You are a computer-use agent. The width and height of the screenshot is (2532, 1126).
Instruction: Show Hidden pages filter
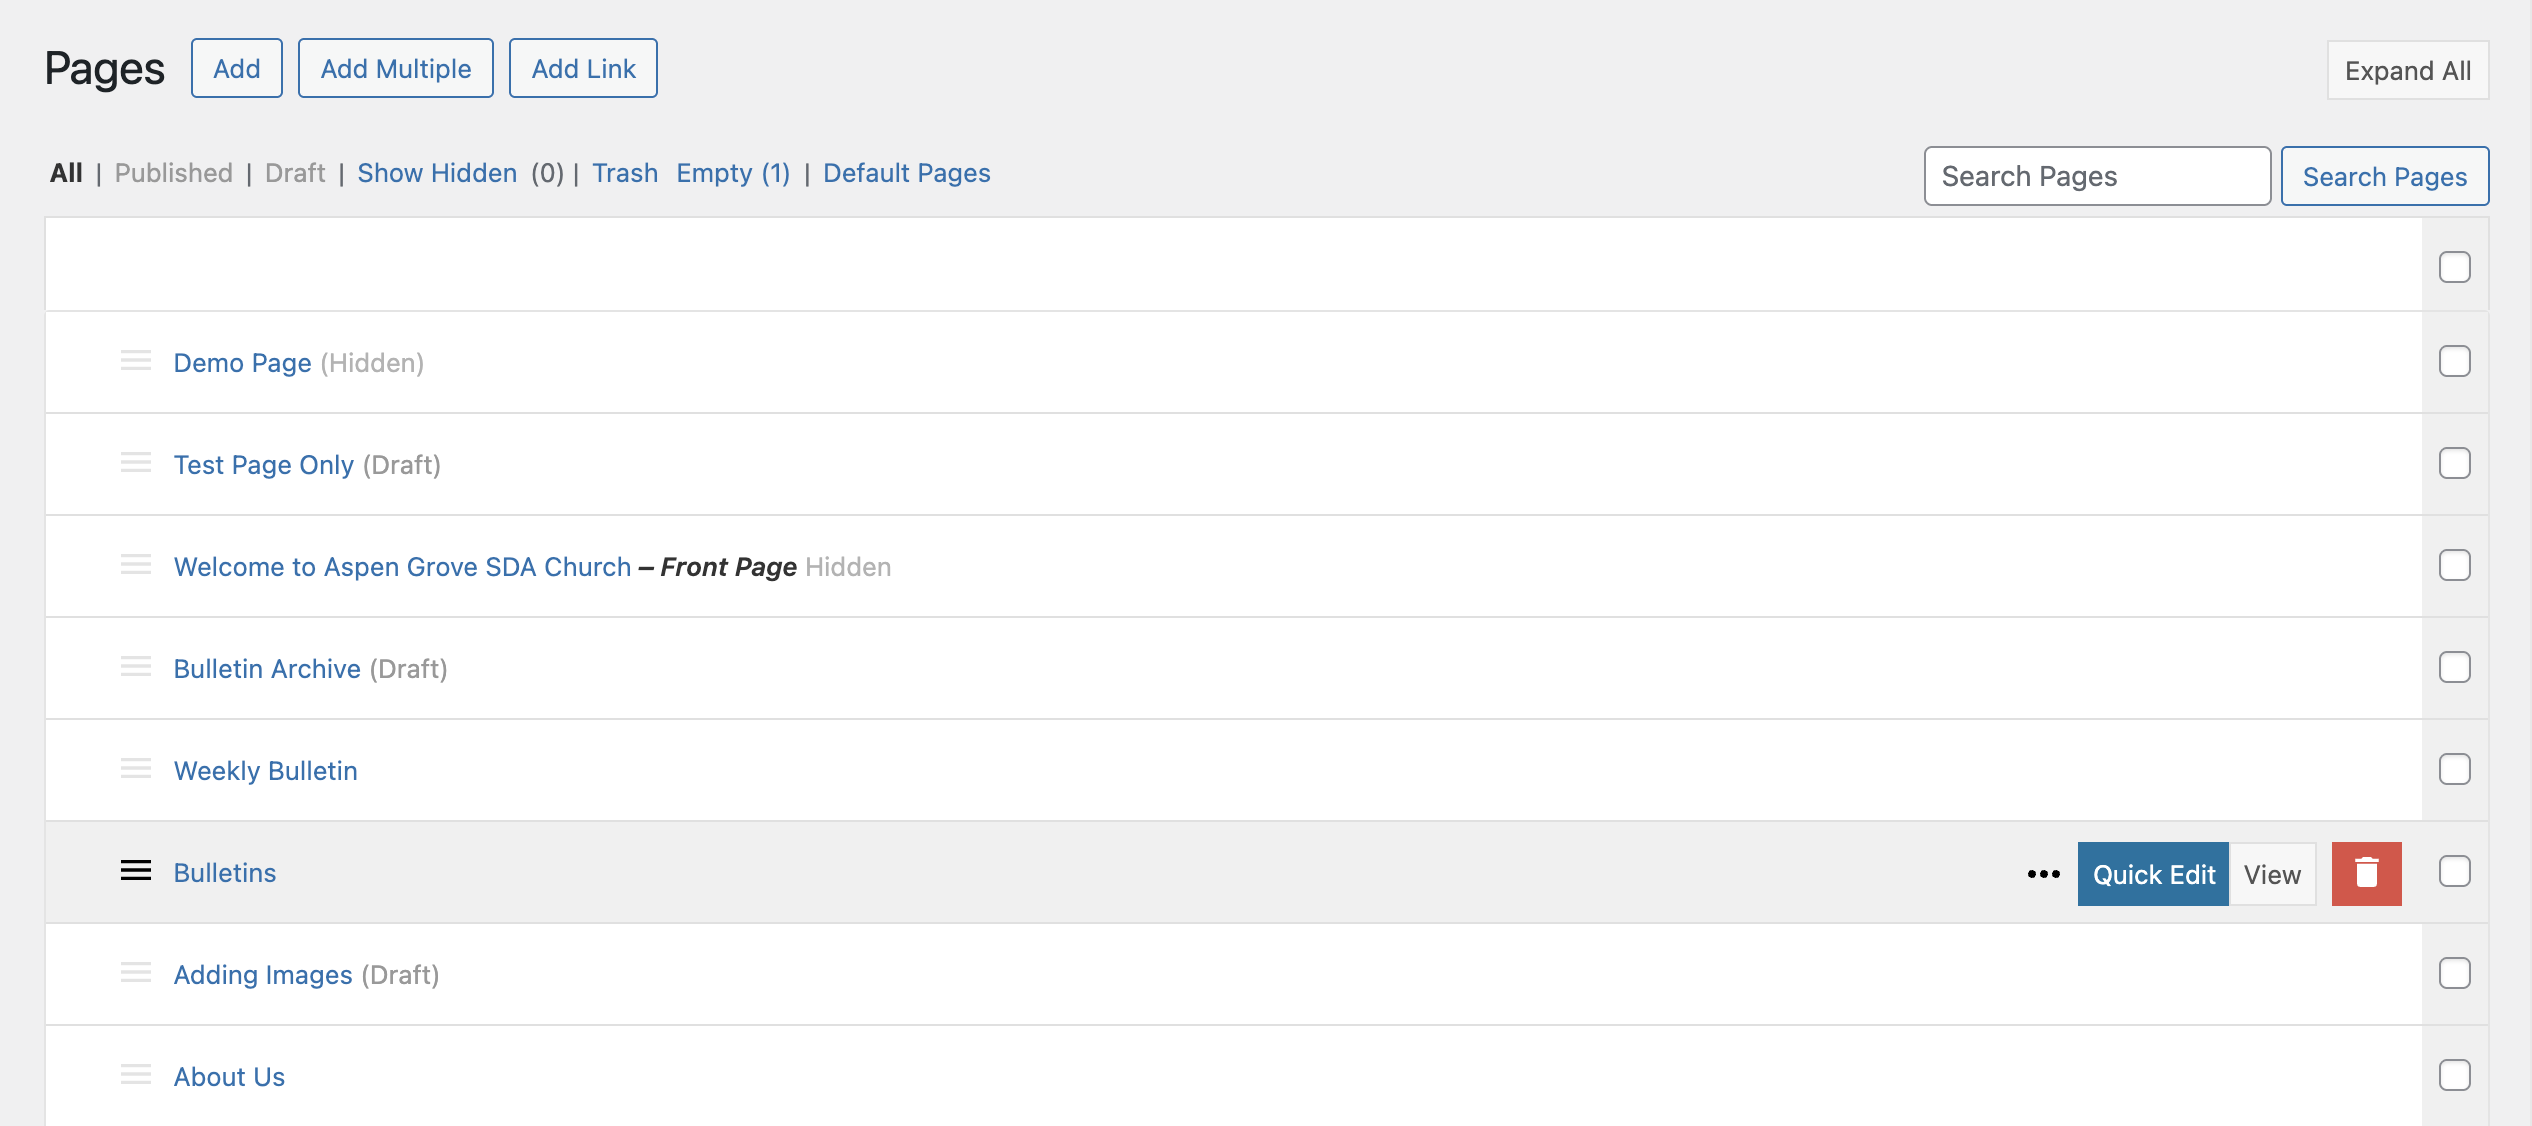coord(437,173)
